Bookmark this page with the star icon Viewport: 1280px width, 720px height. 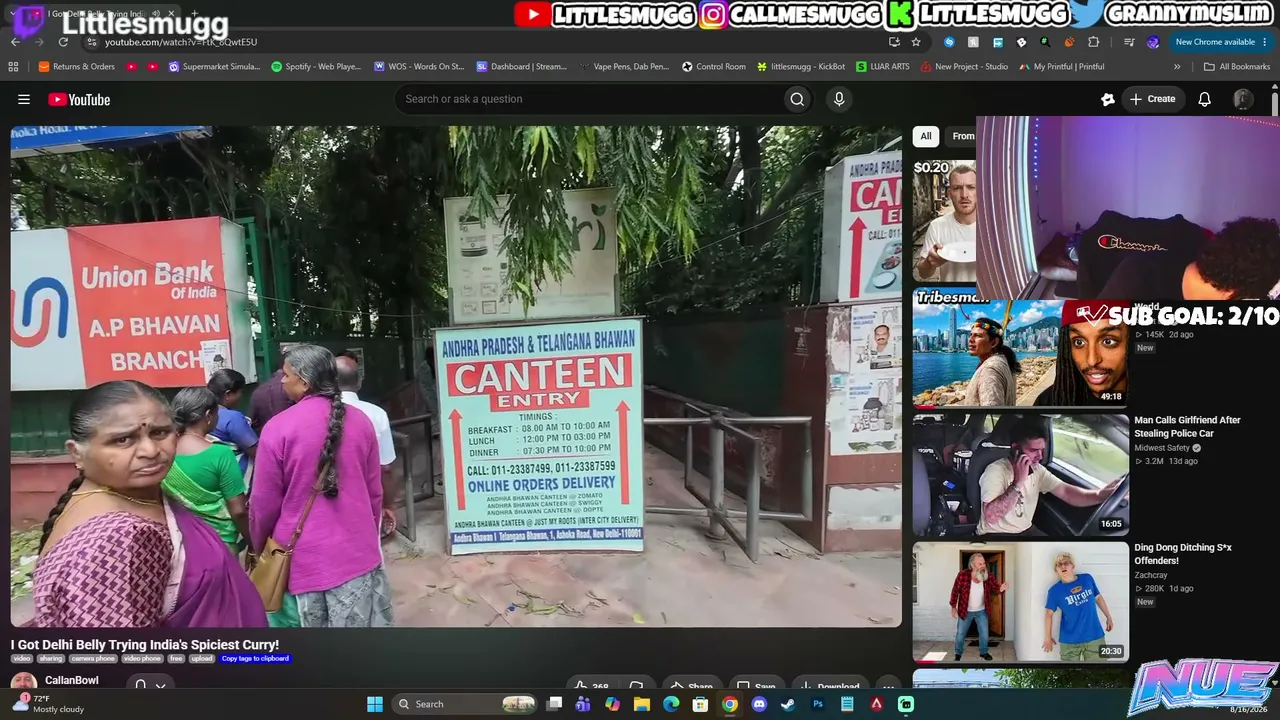pos(916,42)
